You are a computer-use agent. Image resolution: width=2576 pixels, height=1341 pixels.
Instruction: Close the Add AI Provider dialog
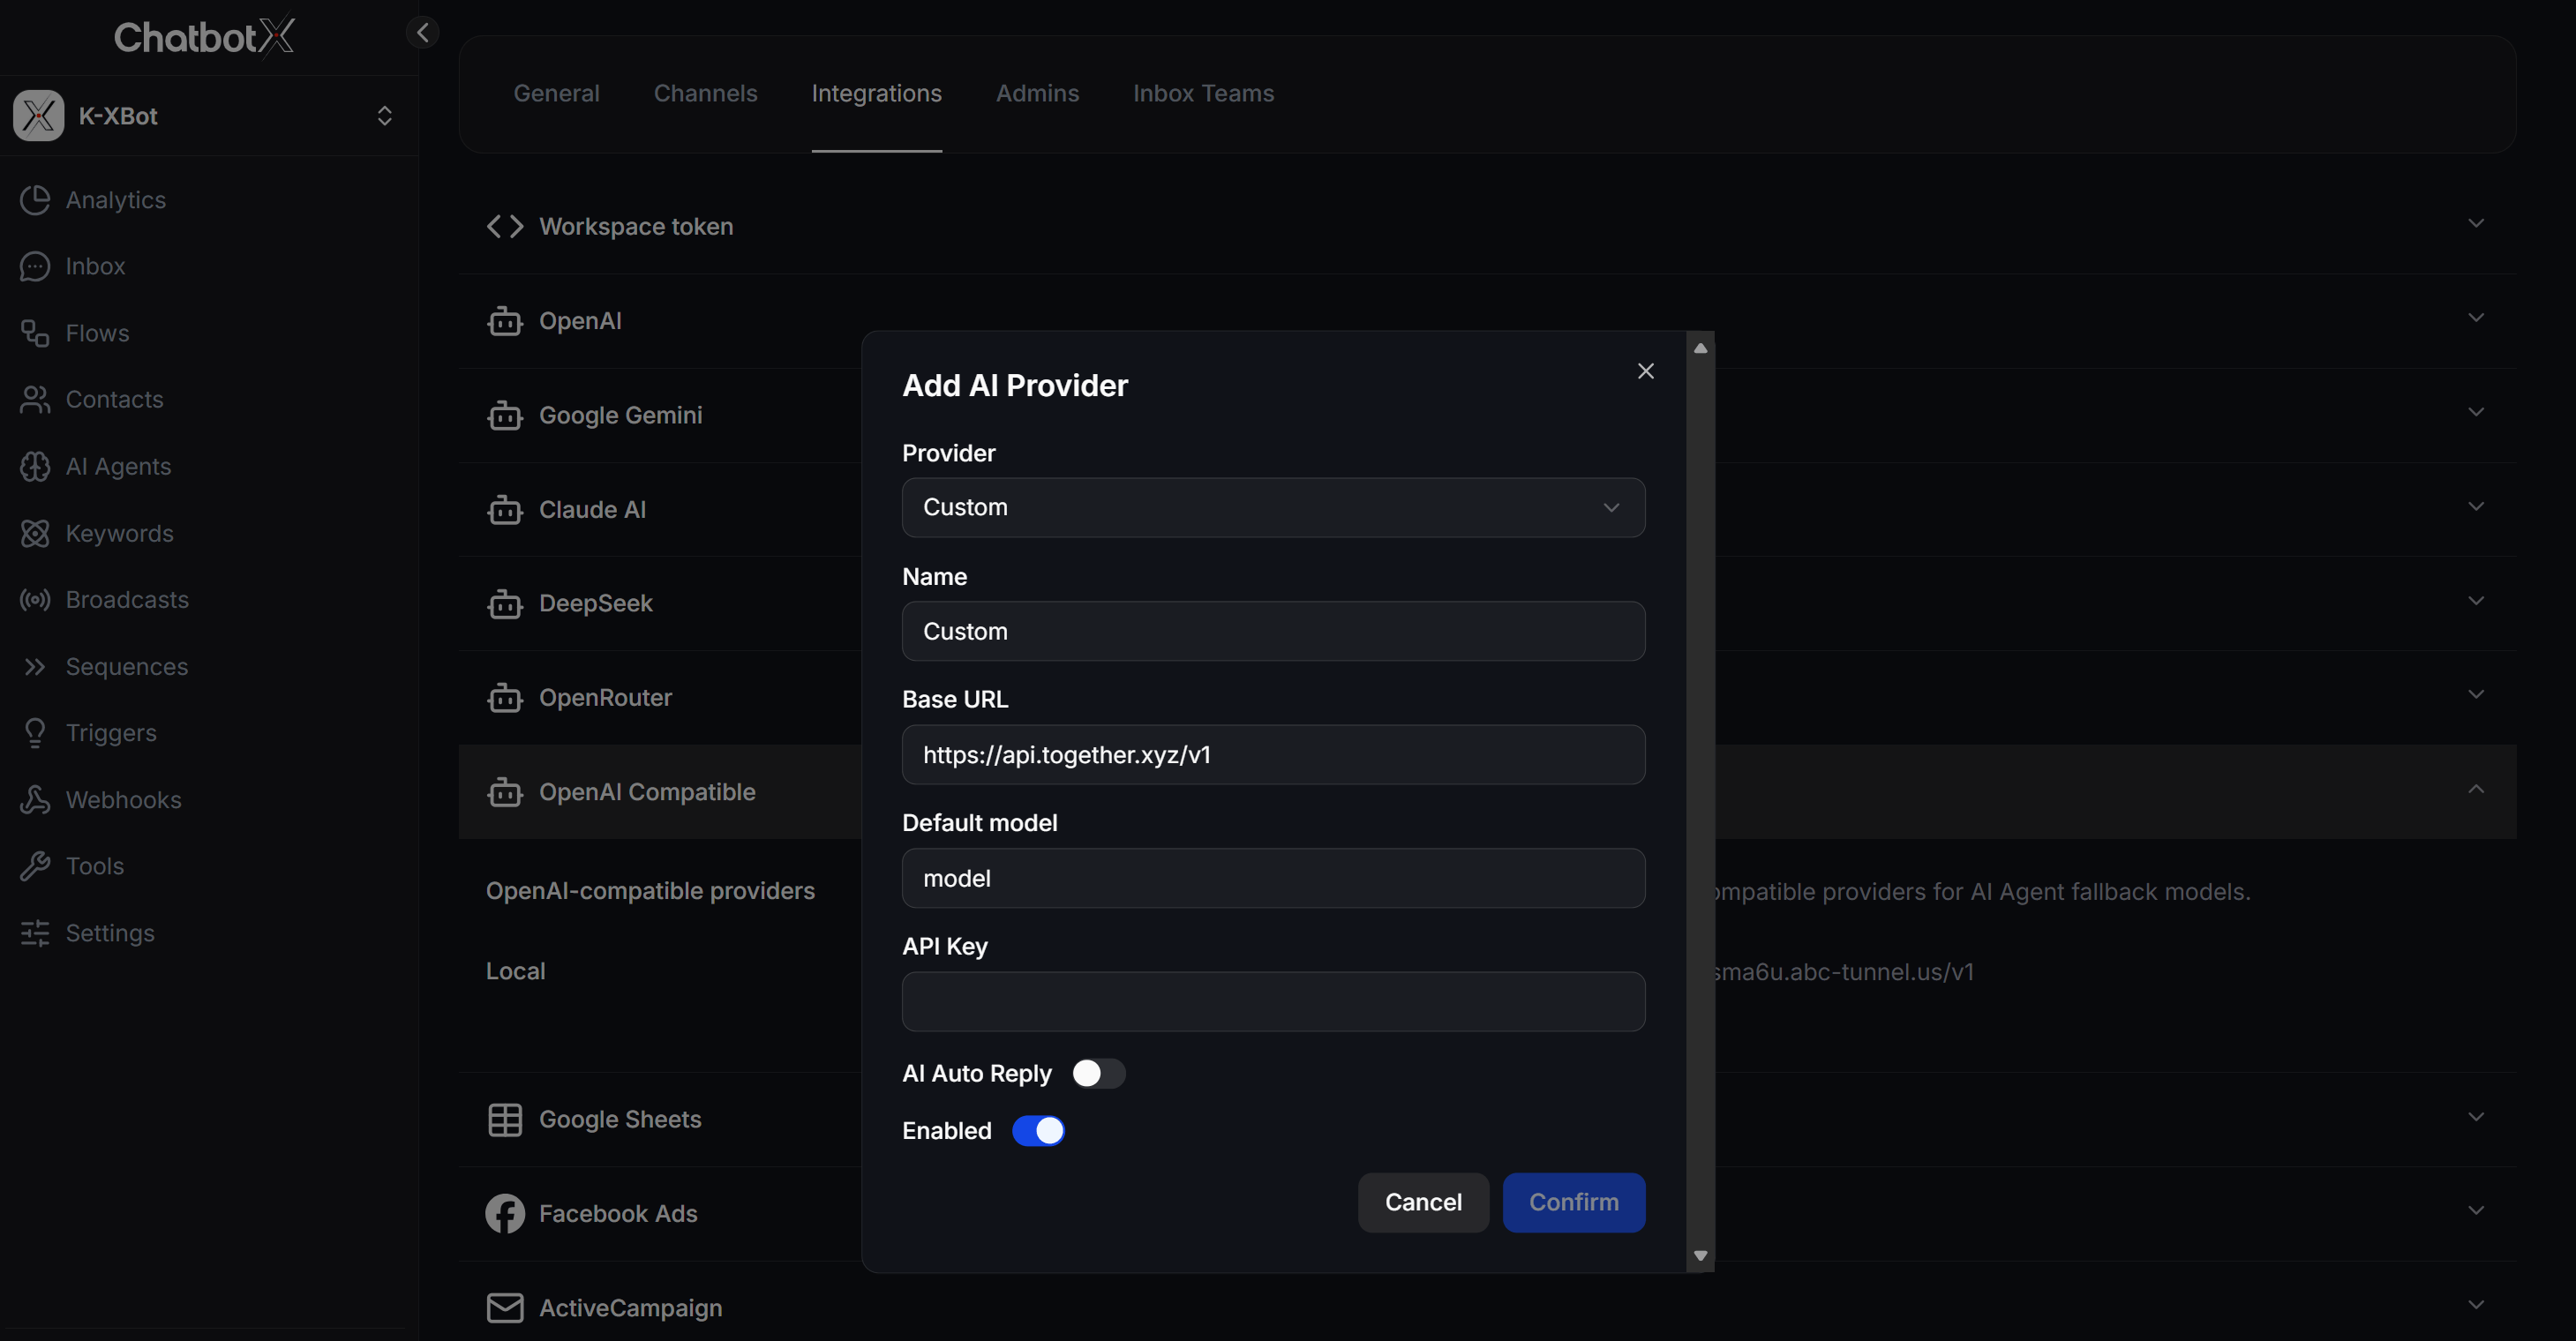click(x=1646, y=371)
